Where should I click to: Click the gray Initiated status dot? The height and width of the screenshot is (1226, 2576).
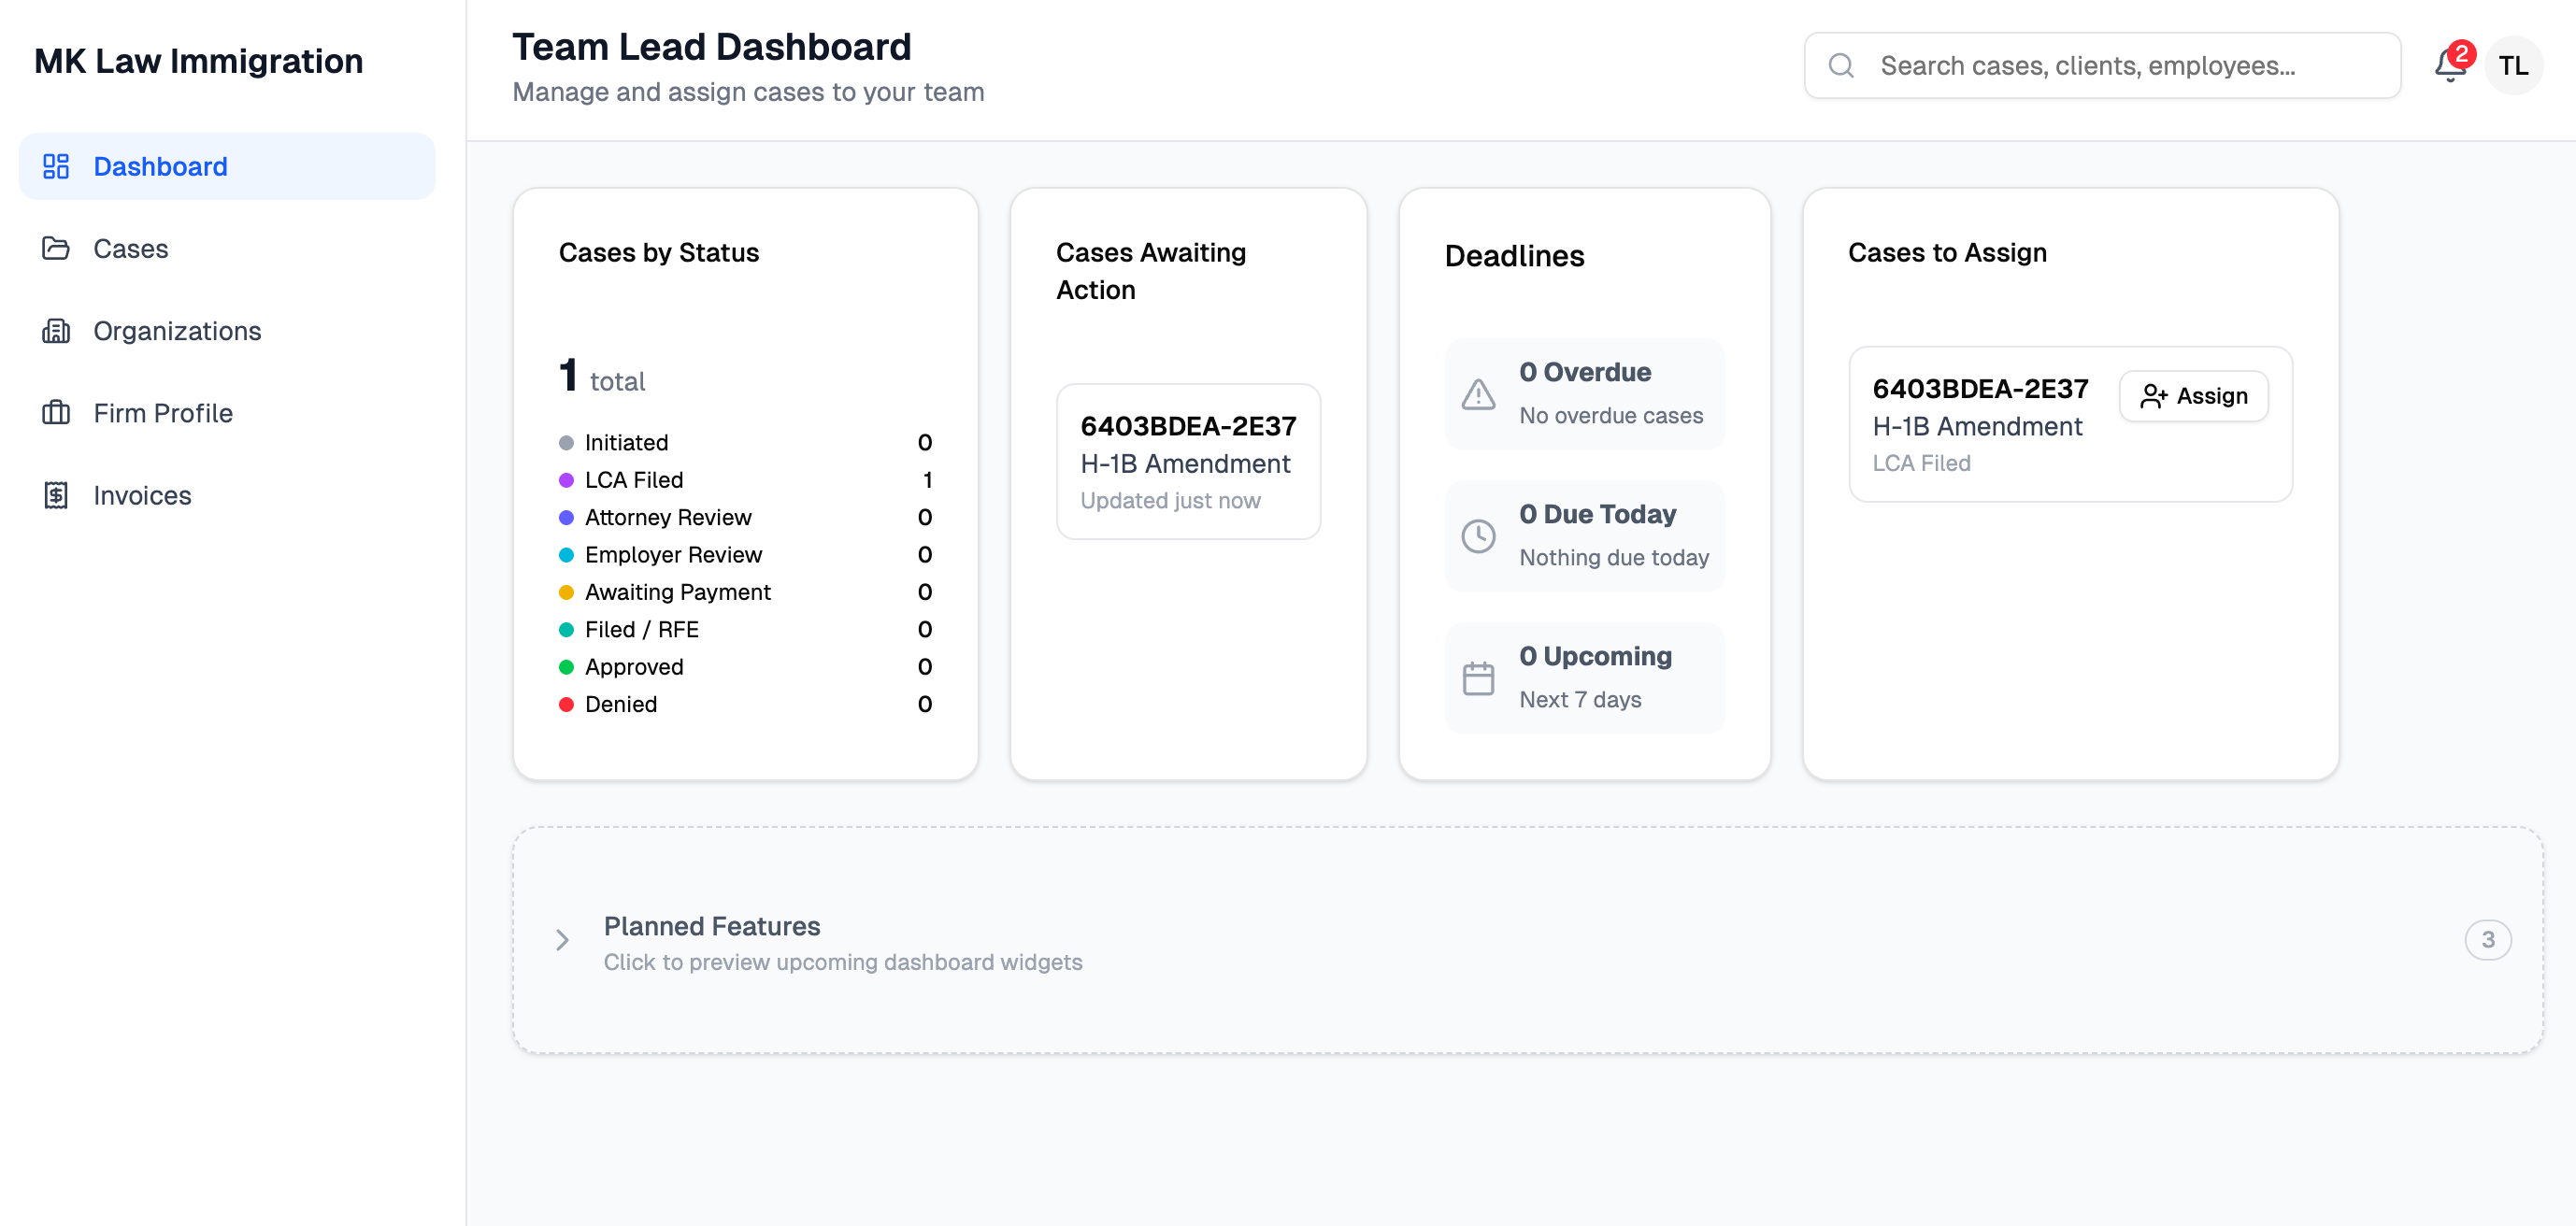click(566, 443)
